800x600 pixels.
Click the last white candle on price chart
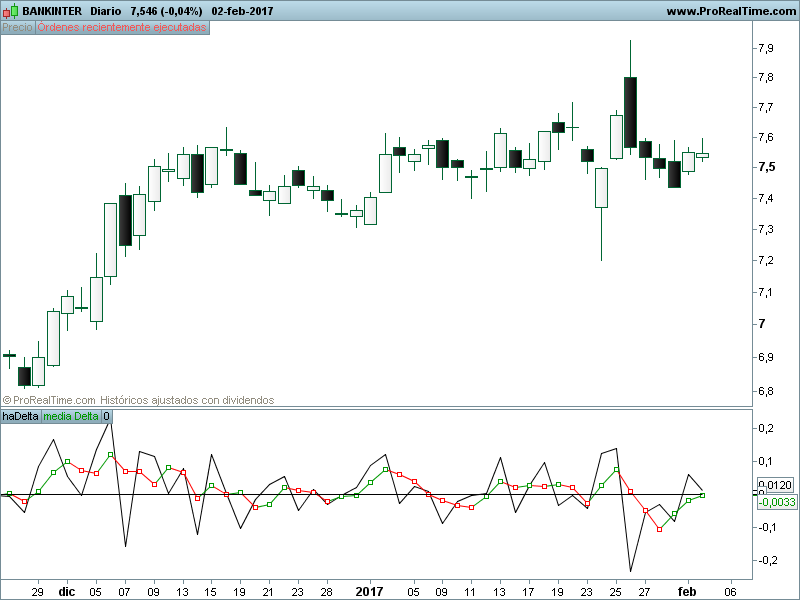pos(703,155)
